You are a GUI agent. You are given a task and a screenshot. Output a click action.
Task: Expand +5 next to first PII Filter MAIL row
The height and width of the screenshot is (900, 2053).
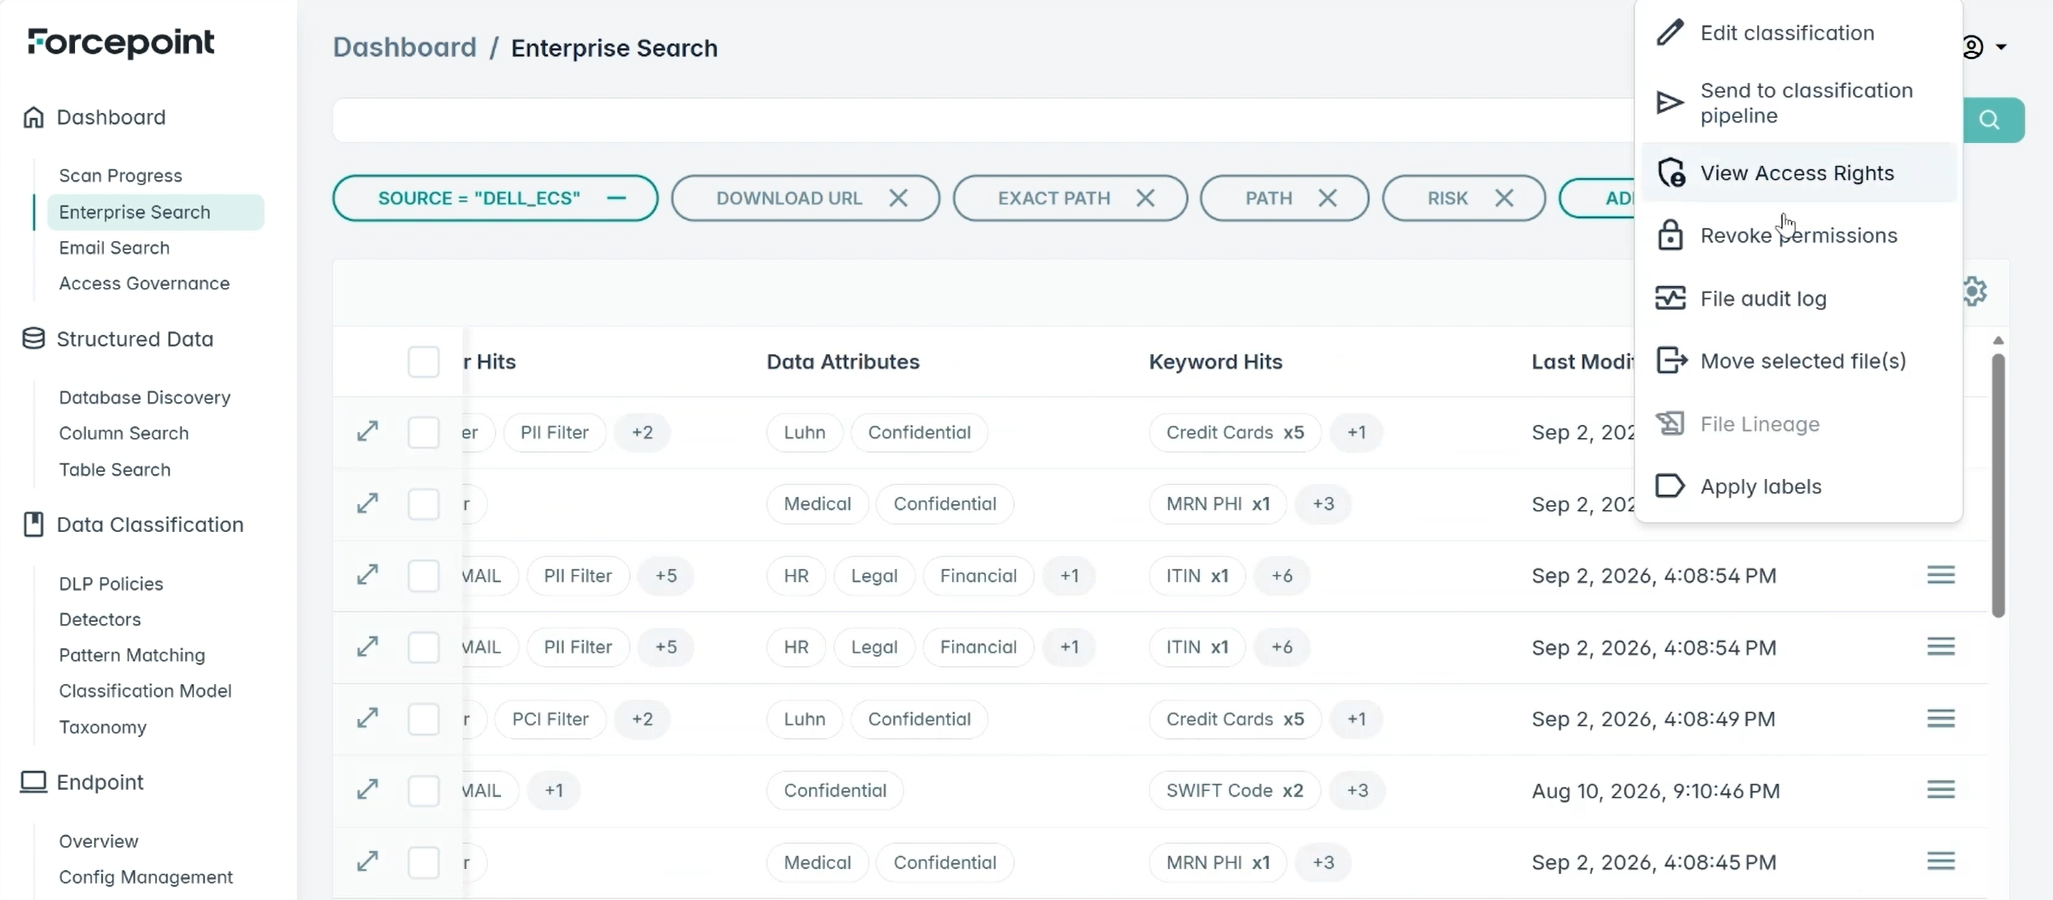(666, 575)
